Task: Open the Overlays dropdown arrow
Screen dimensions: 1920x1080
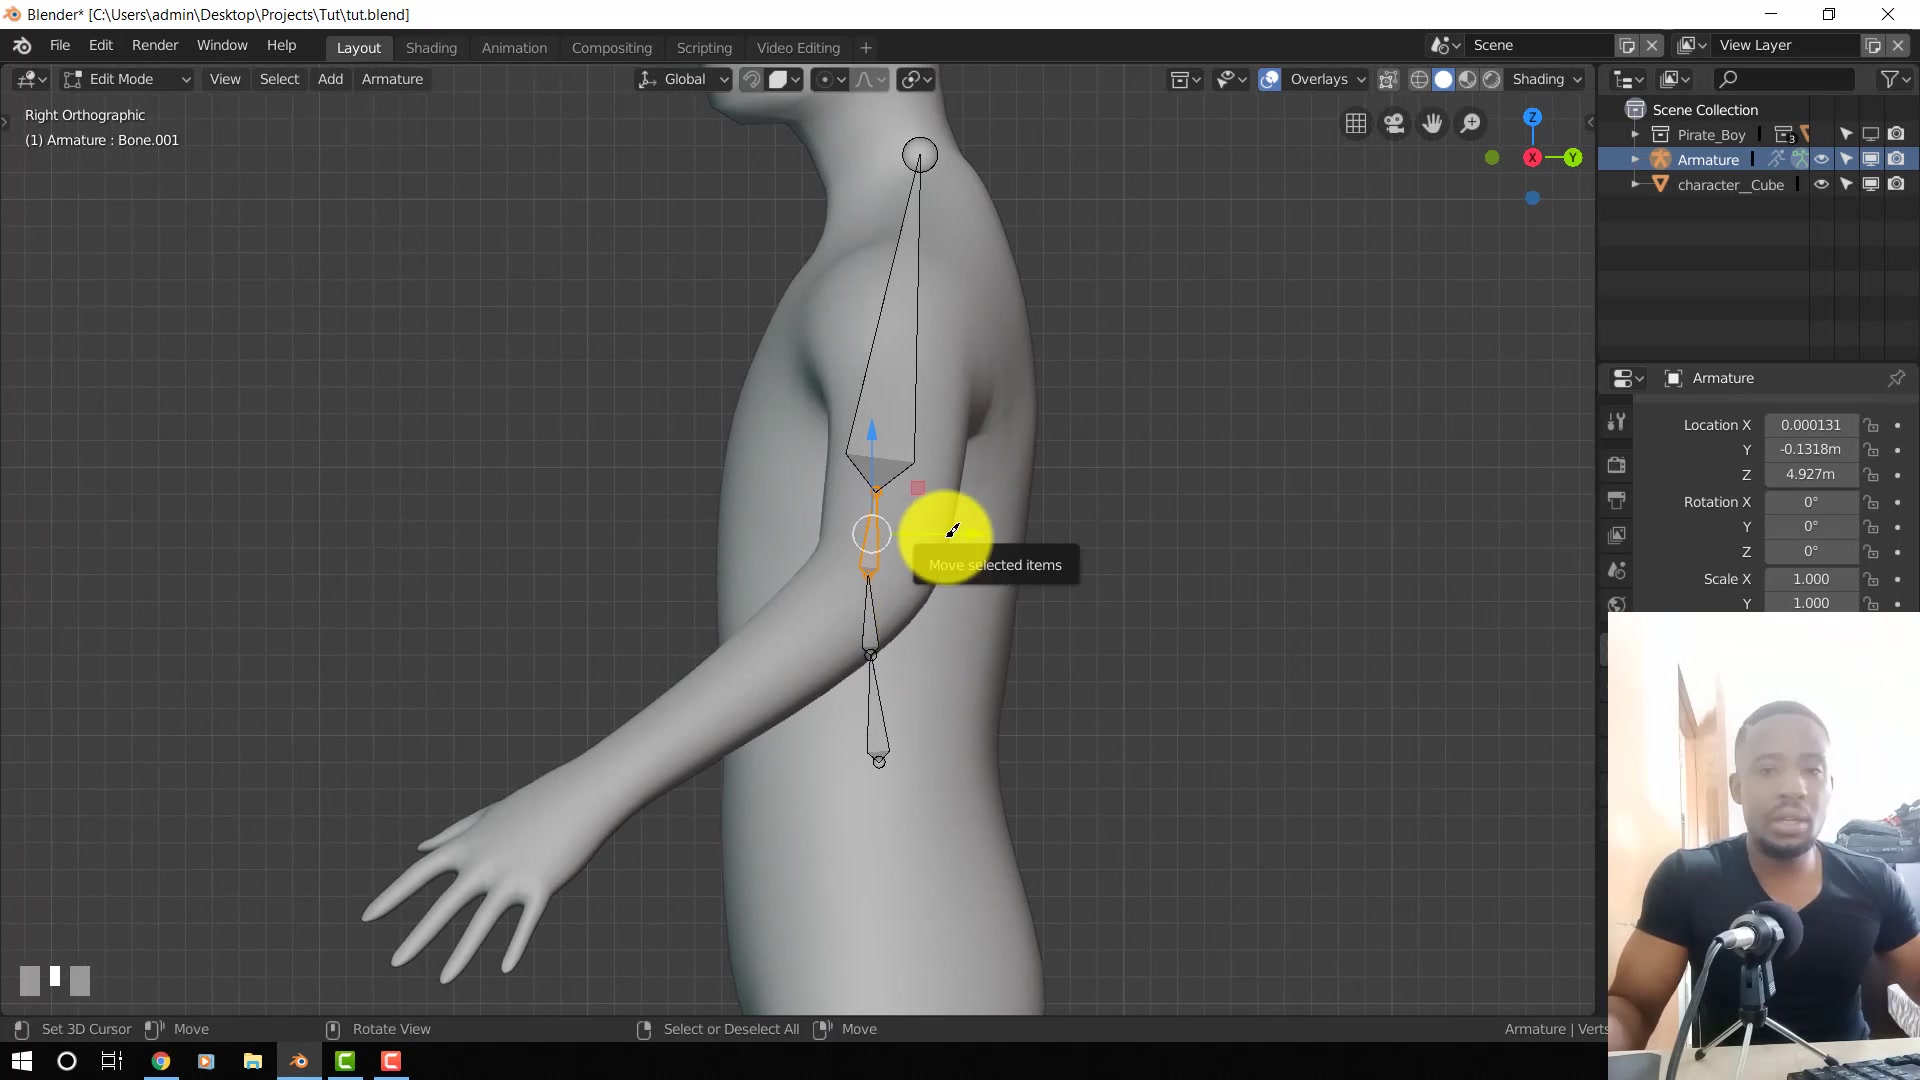Action: (1360, 79)
